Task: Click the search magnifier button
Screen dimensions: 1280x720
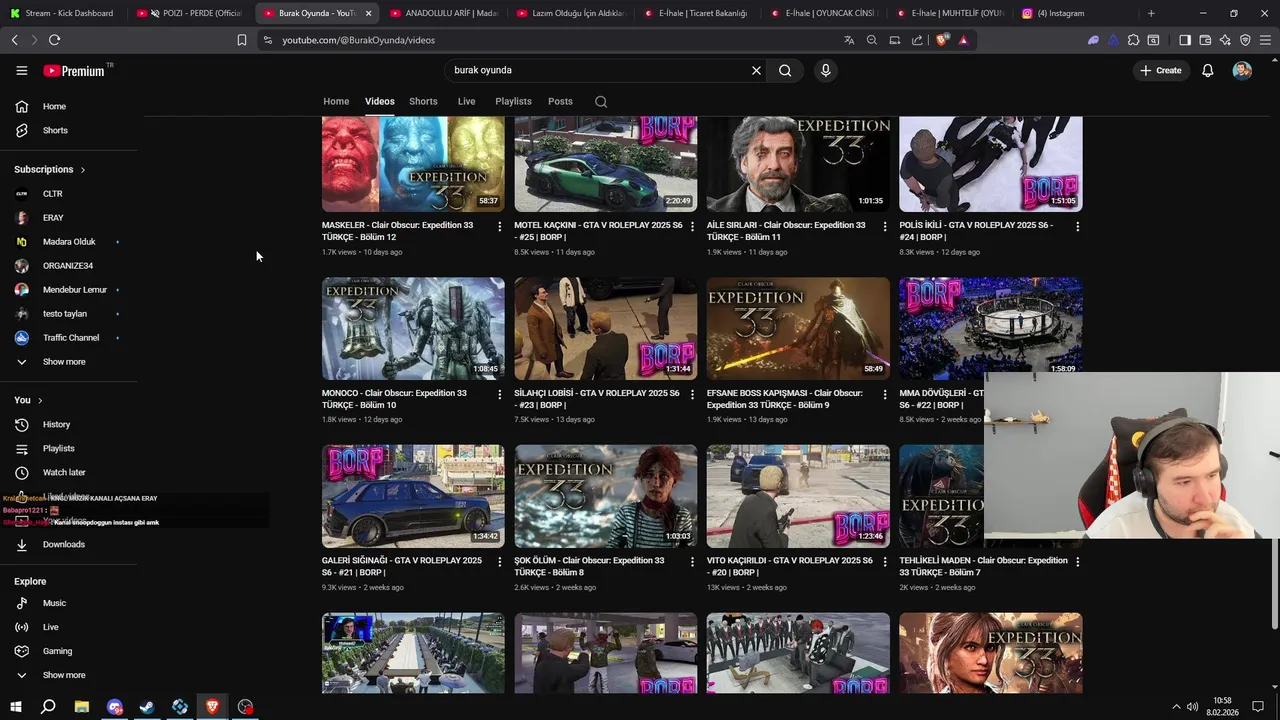Action: [785, 70]
